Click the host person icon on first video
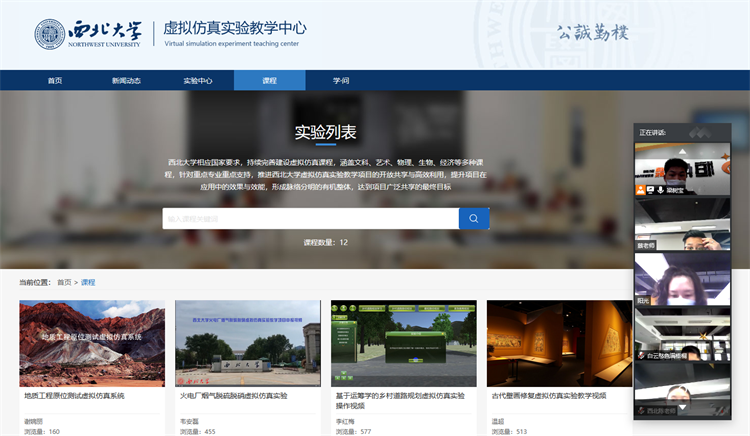Screen dimensions: 750x436 640,188
